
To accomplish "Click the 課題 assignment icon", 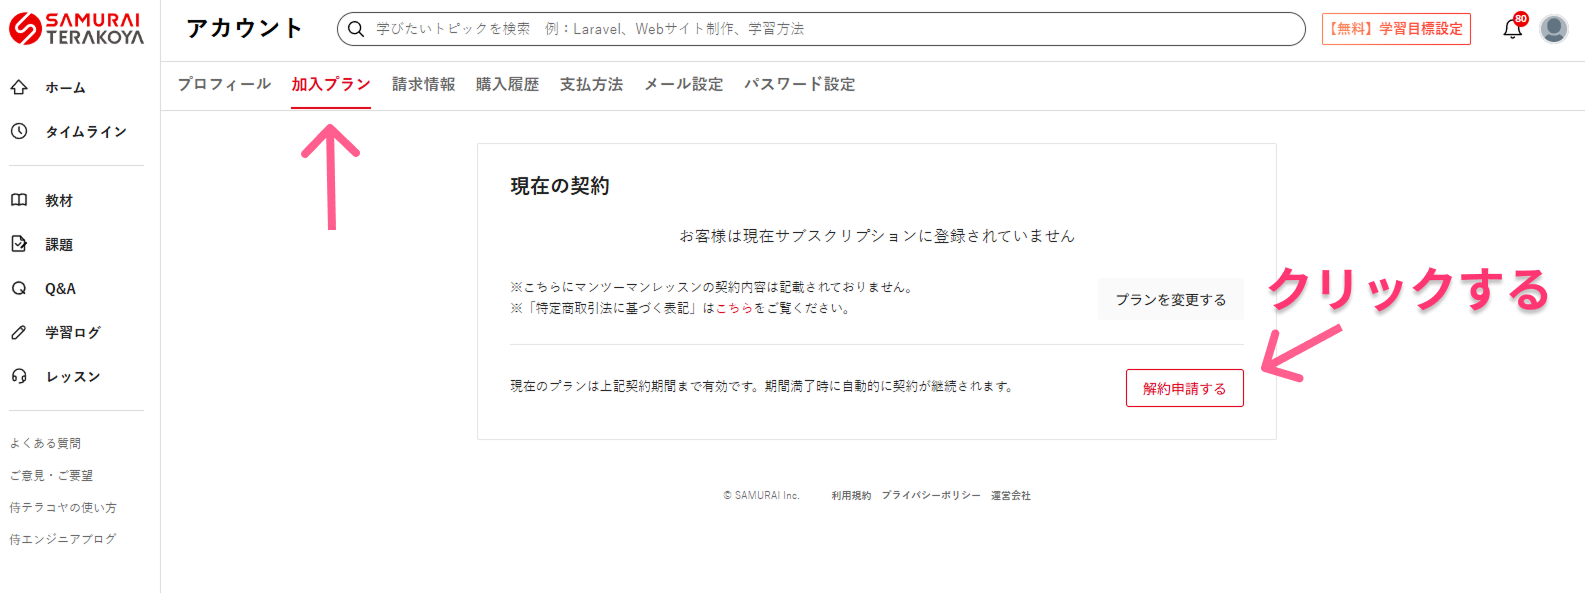I will [x=19, y=244].
